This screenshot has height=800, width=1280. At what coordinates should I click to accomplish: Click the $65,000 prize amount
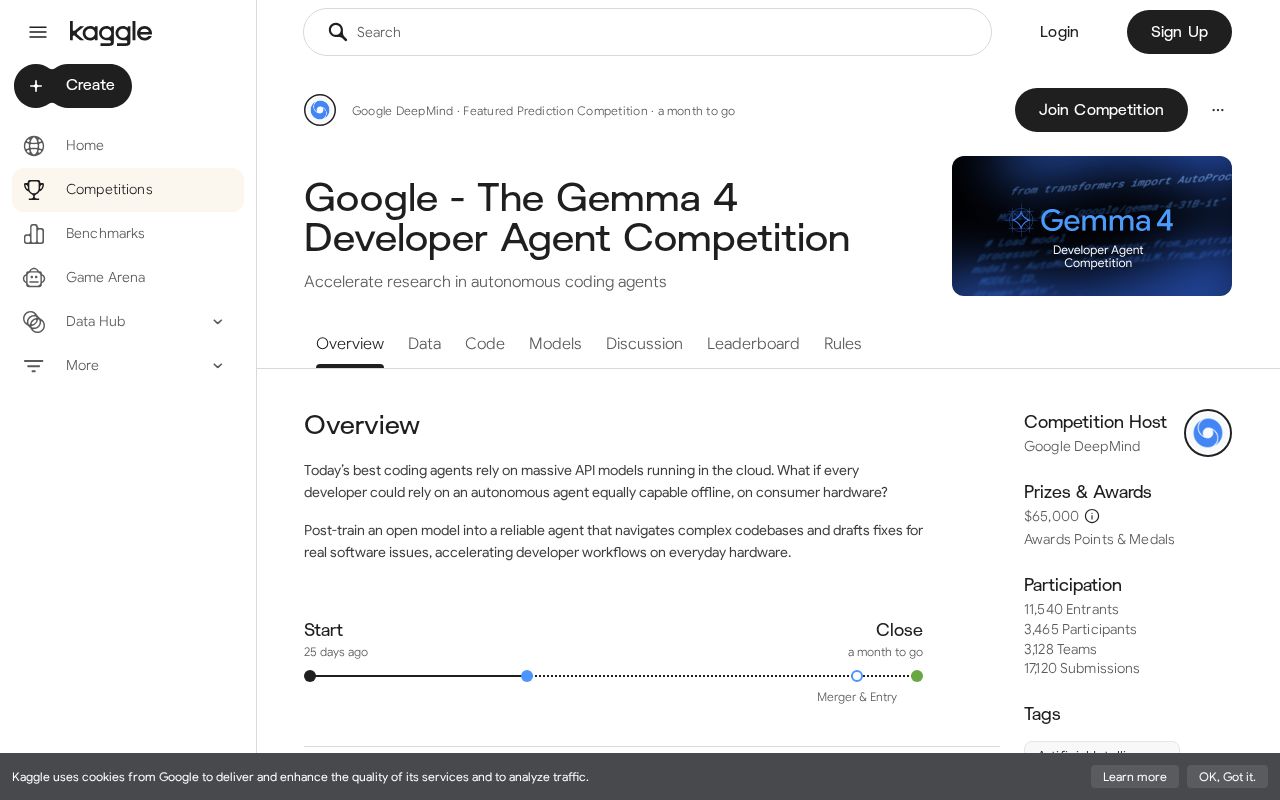1051,516
